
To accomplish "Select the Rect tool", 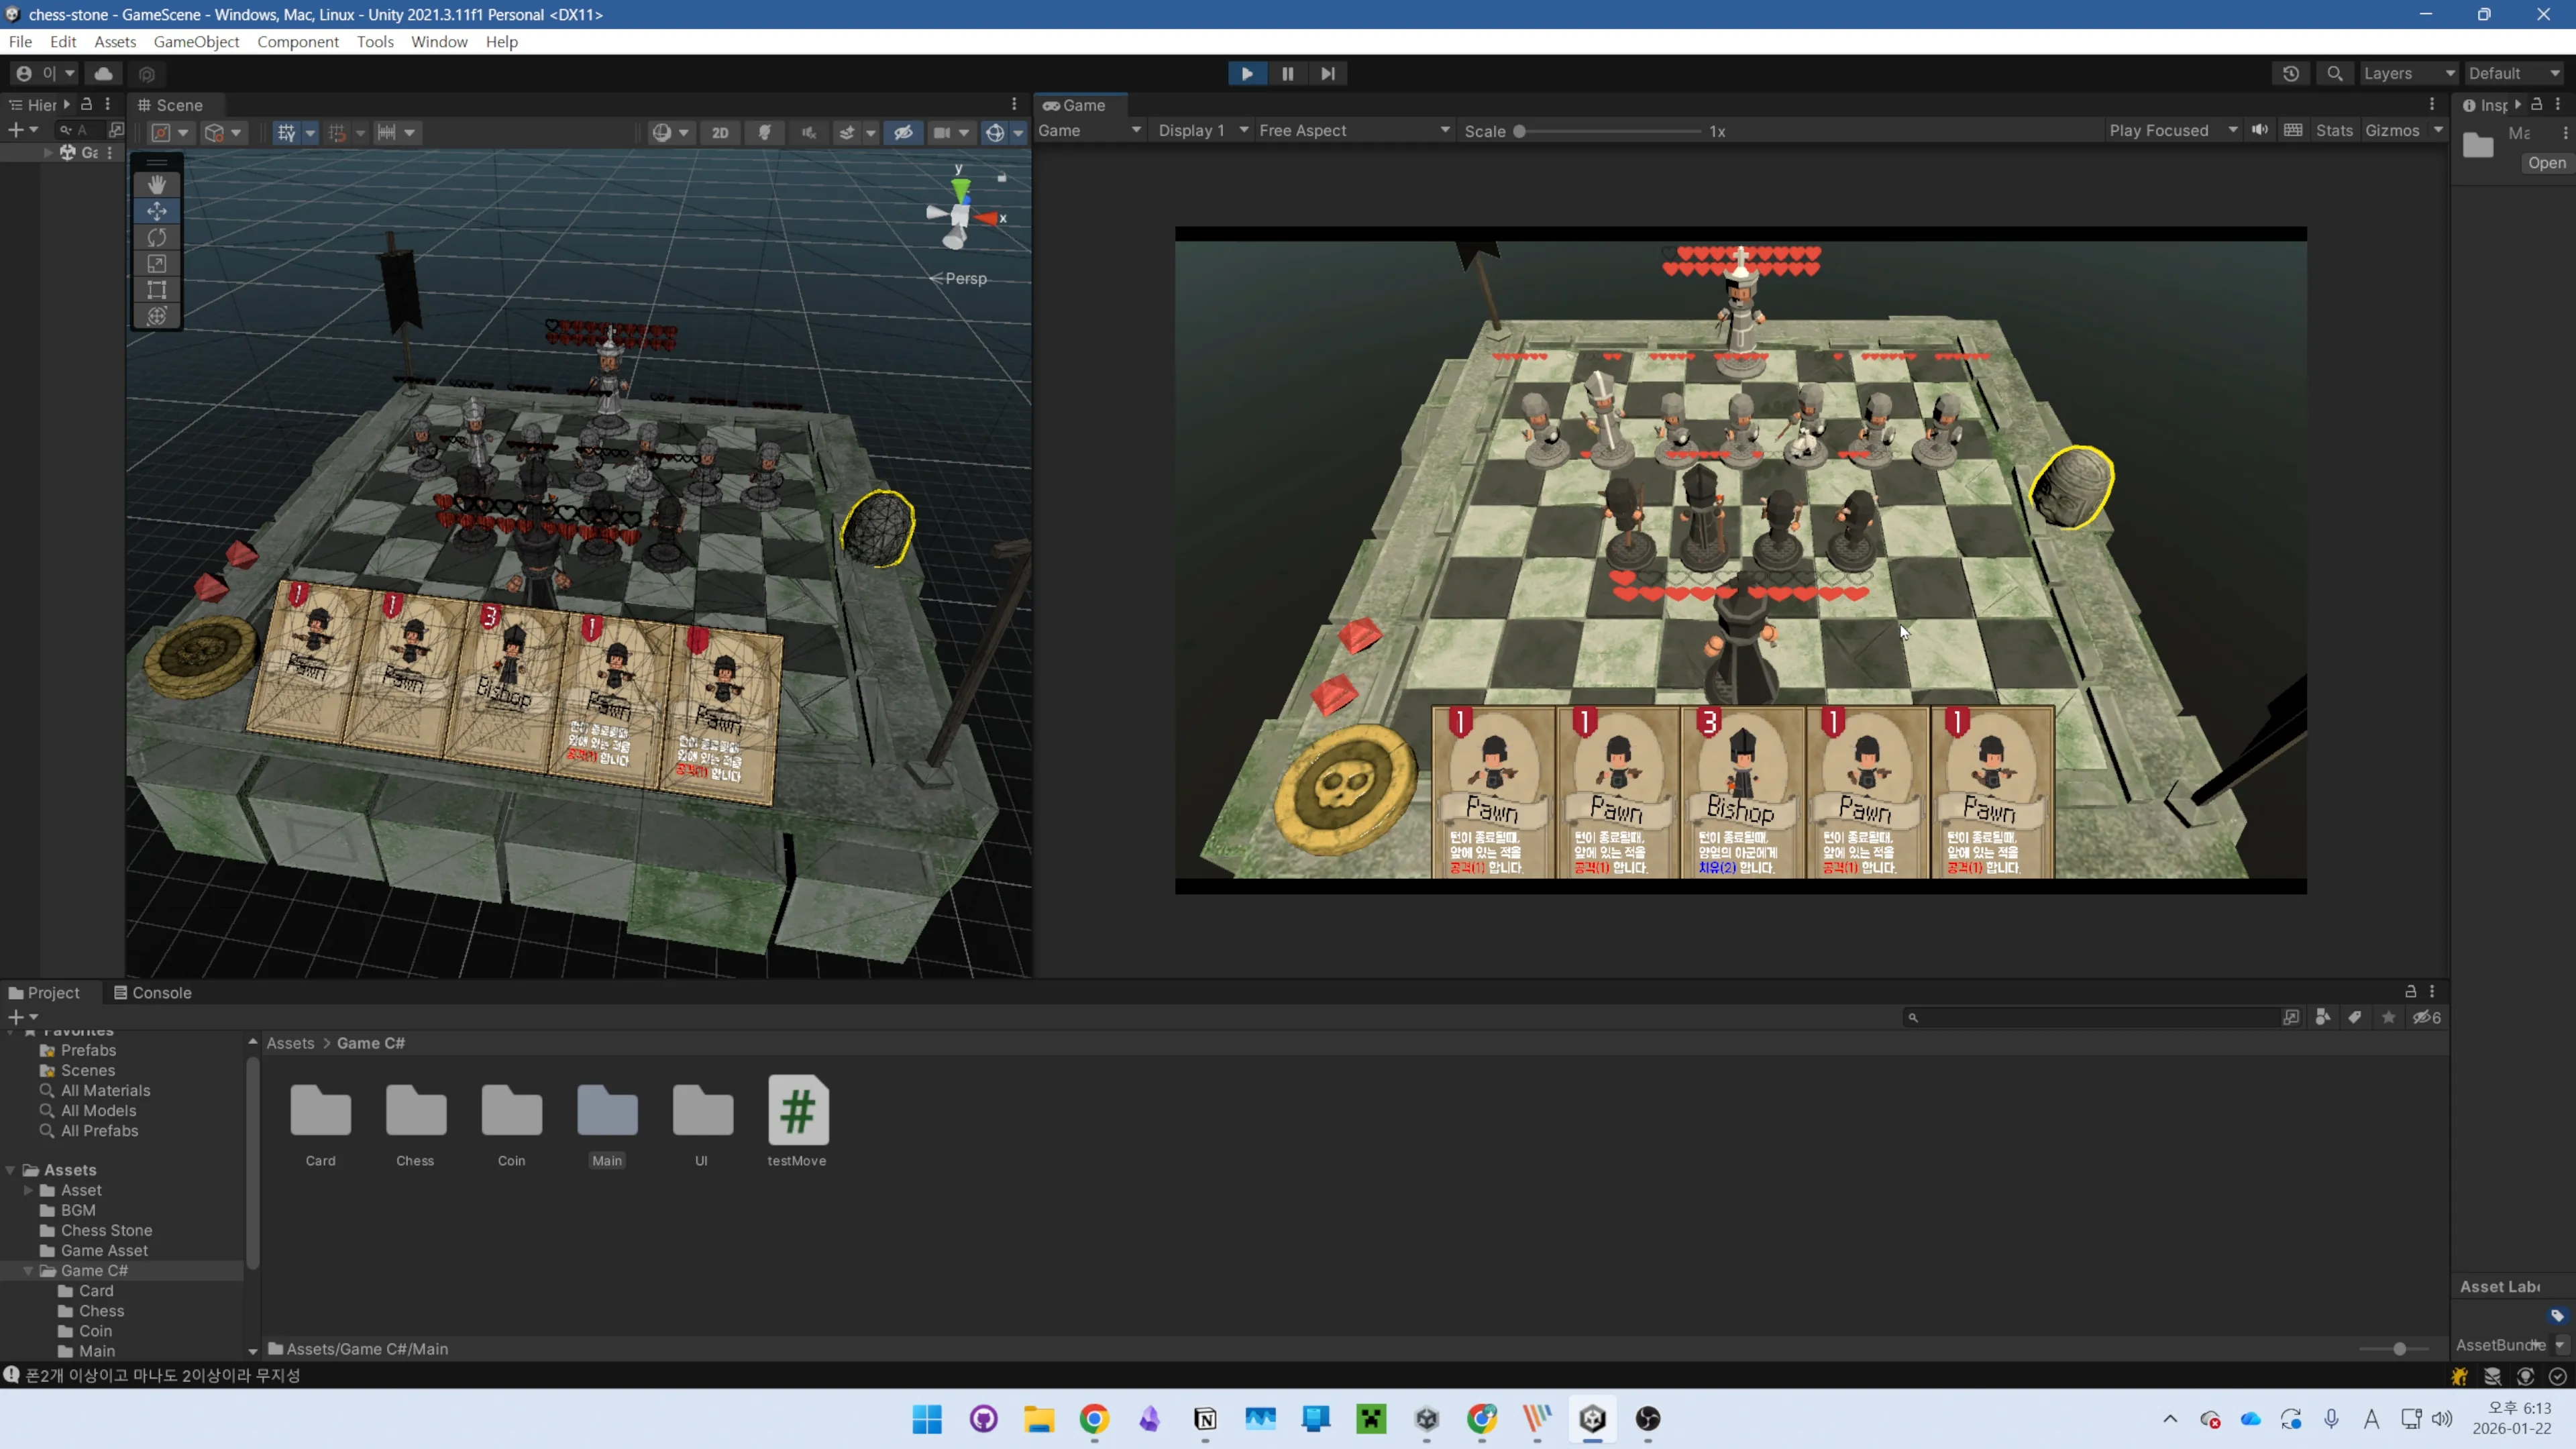I will [157, 290].
